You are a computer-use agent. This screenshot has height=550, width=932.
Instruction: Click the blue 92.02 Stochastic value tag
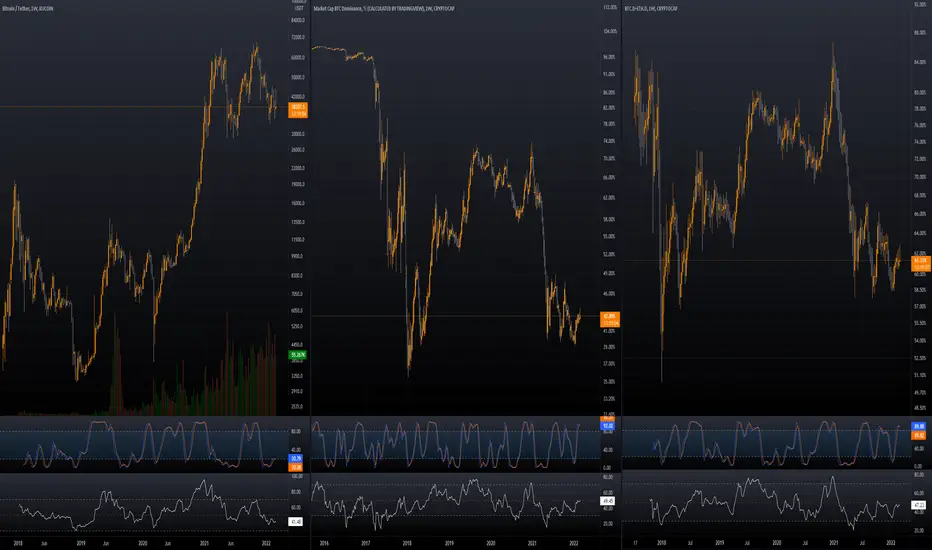(x=607, y=426)
